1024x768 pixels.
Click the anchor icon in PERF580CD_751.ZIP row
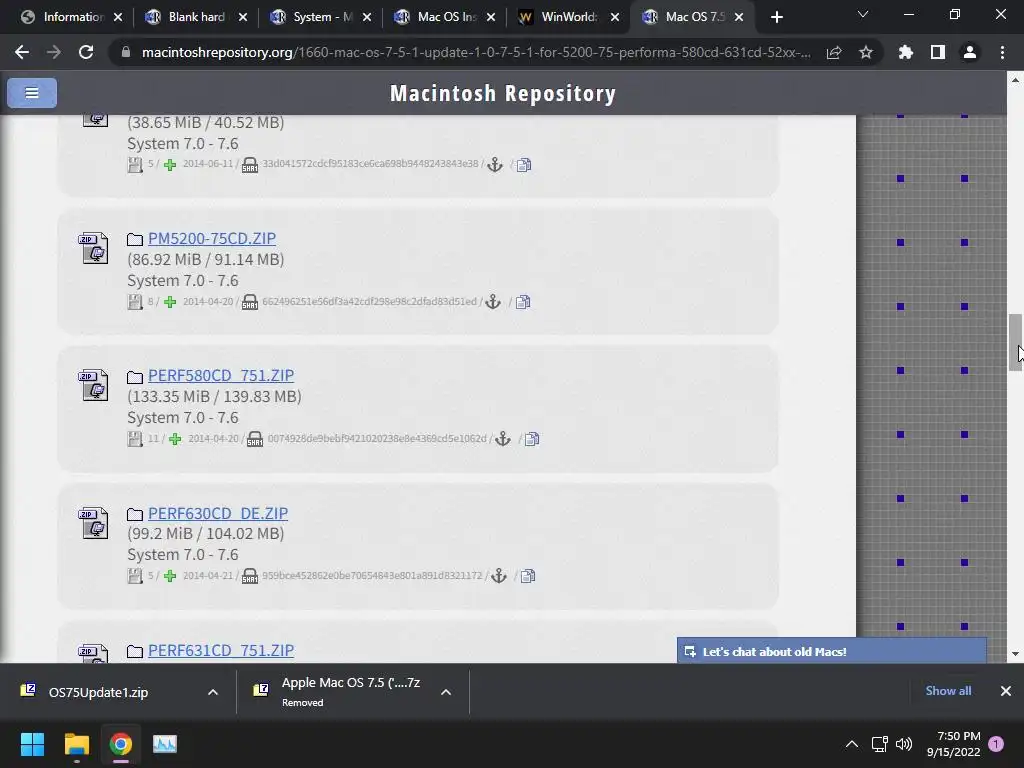(x=502, y=439)
